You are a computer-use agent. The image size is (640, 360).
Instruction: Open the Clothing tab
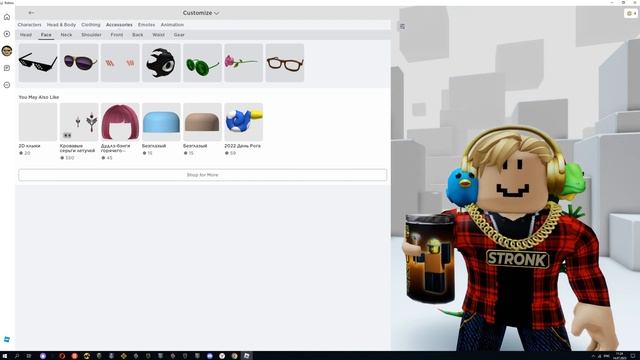pyautogui.click(x=91, y=25)
